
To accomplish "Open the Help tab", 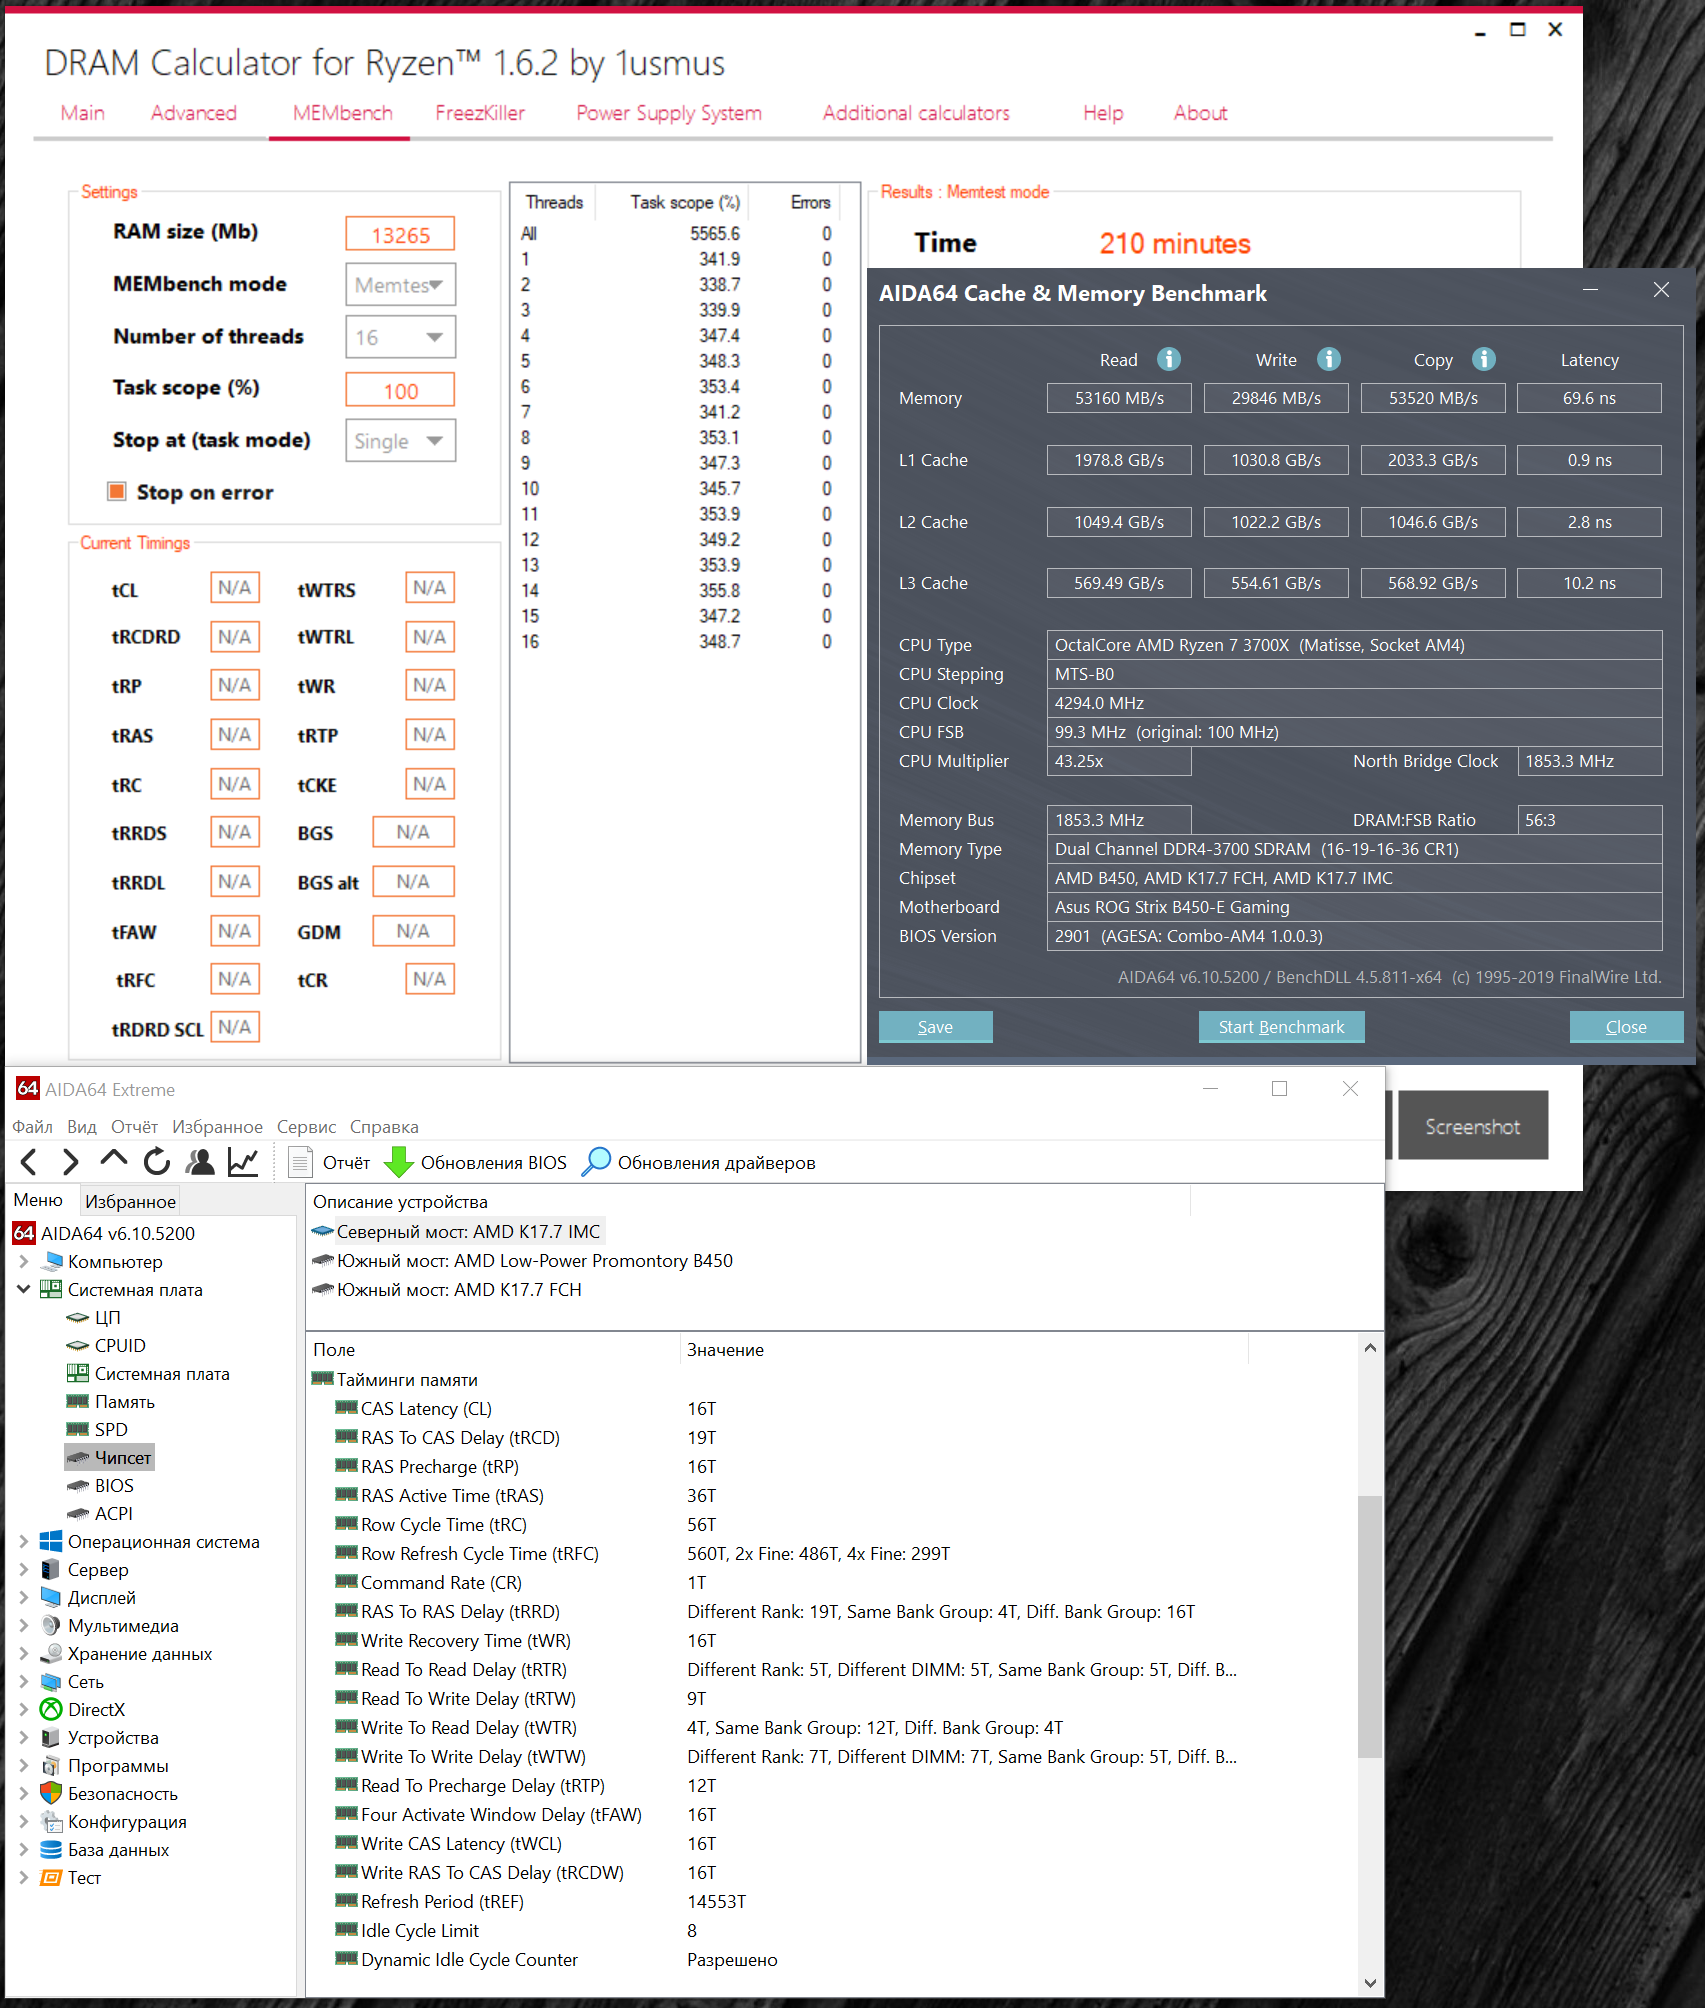I will pyautogui.click(x=1103, y=113).
